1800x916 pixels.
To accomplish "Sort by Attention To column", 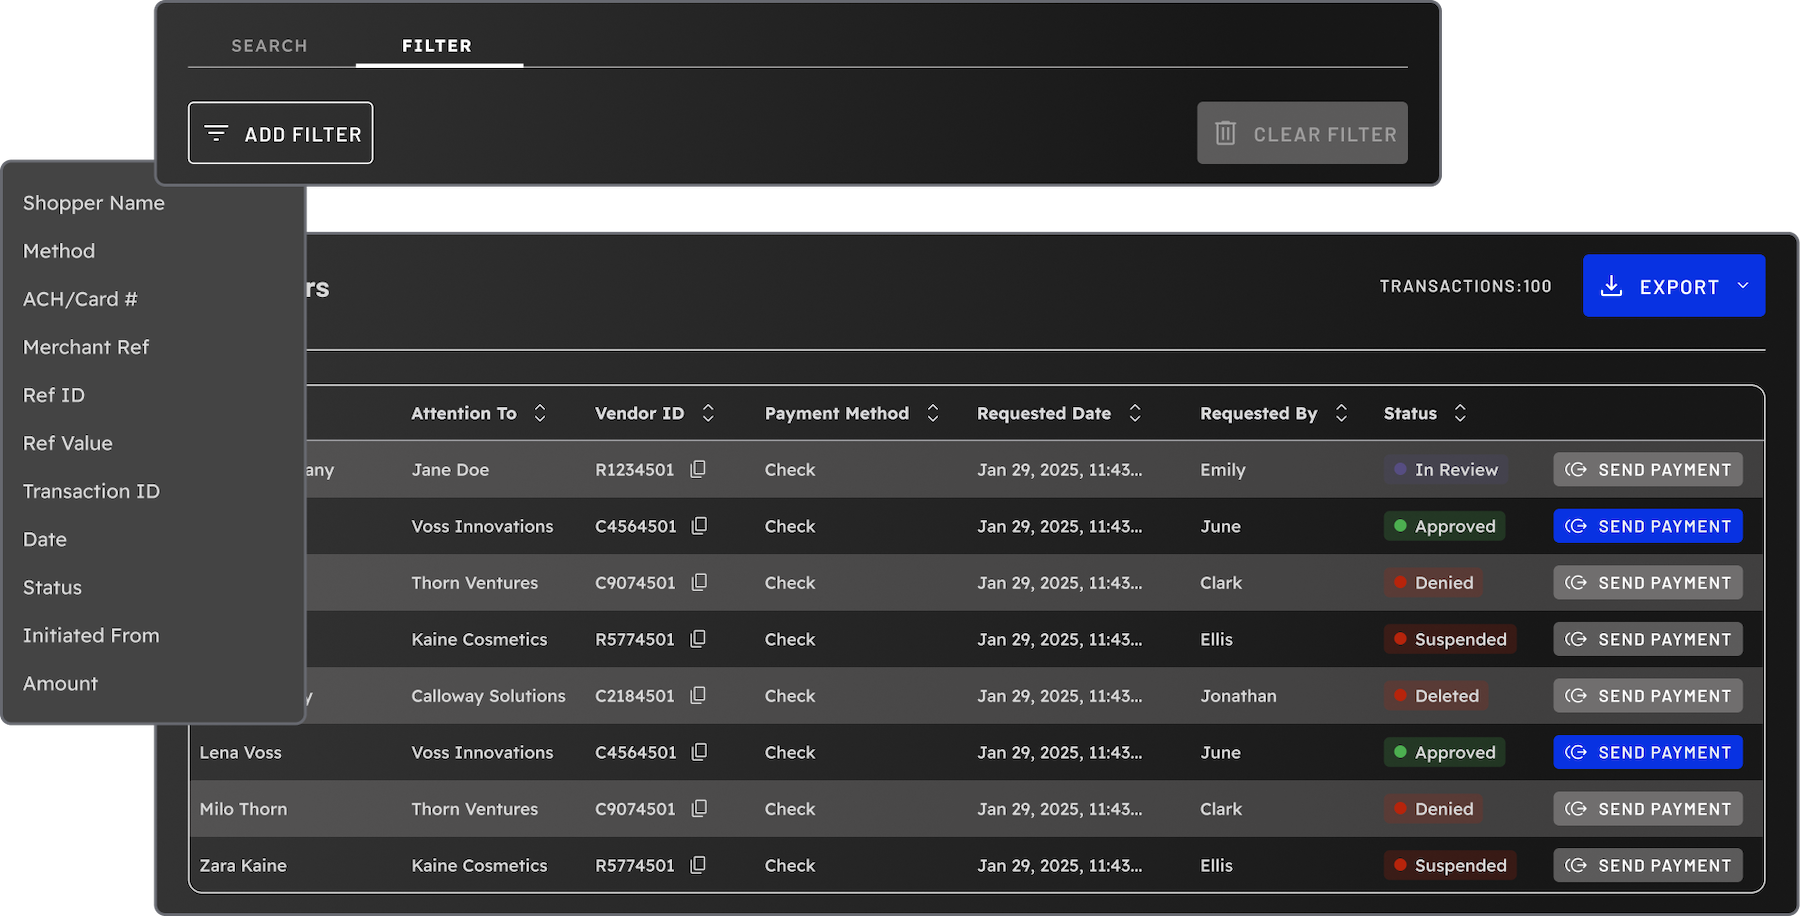I will (540, 413).
